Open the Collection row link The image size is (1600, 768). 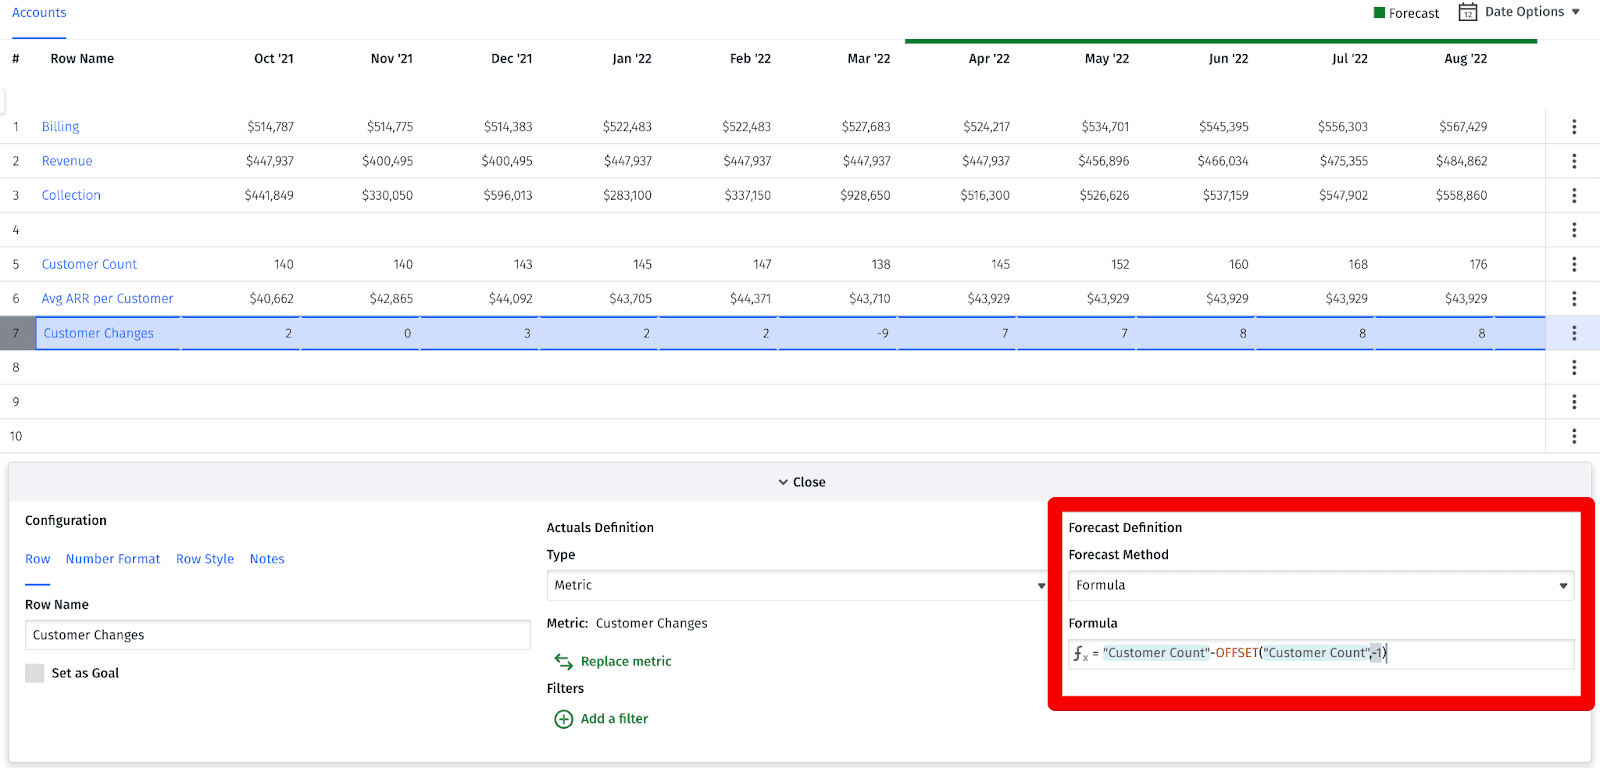pyautogui.click(x=71, y=195)
